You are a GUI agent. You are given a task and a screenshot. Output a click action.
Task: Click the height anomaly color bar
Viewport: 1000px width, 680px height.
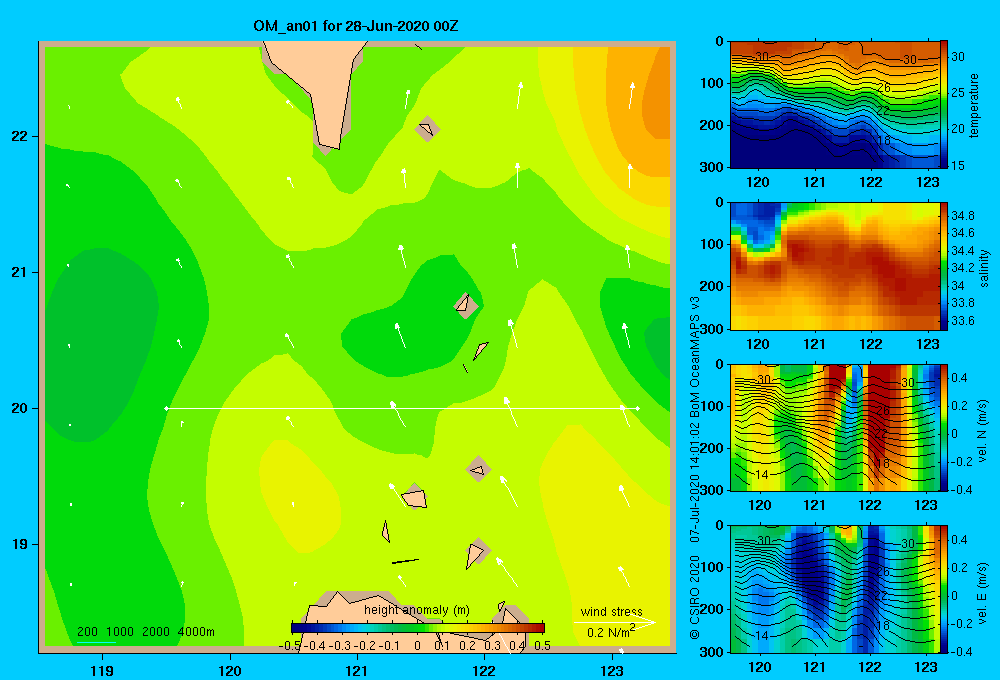point(418,628)
